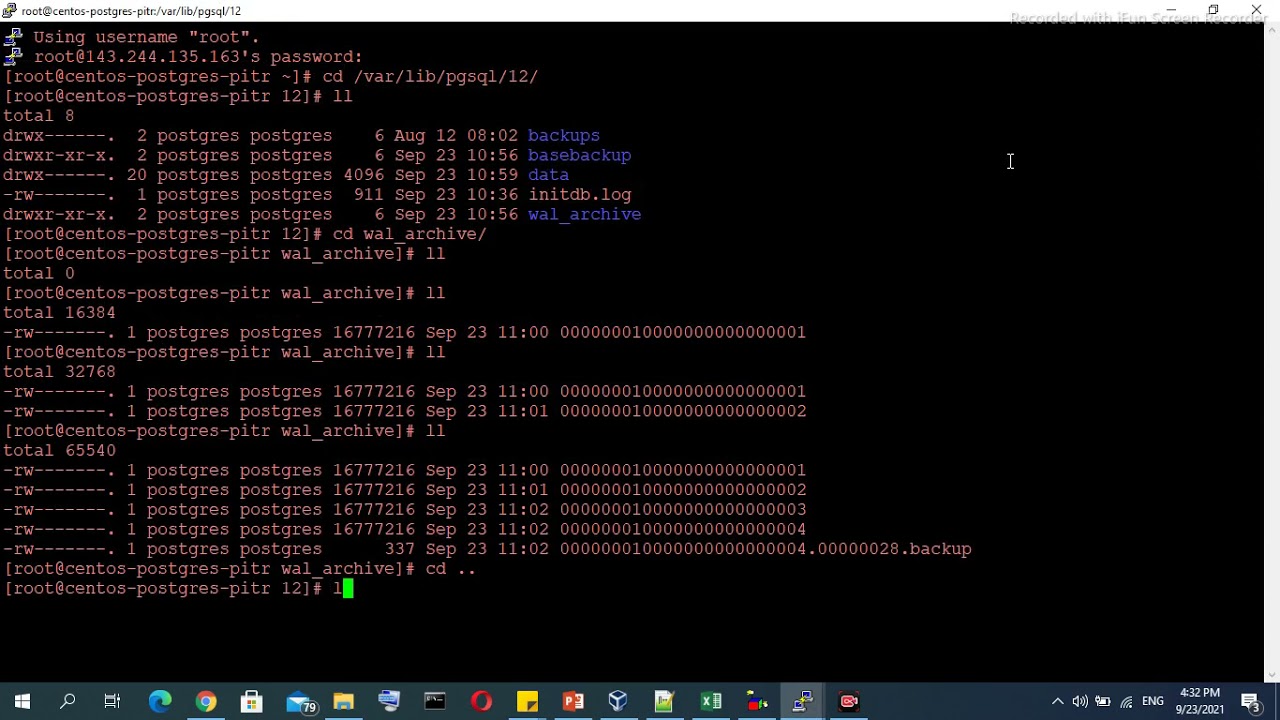Open network settings tray icon
Image resolution: width=1280 pixels, height=720 pixels.
tap(1127, 701)
